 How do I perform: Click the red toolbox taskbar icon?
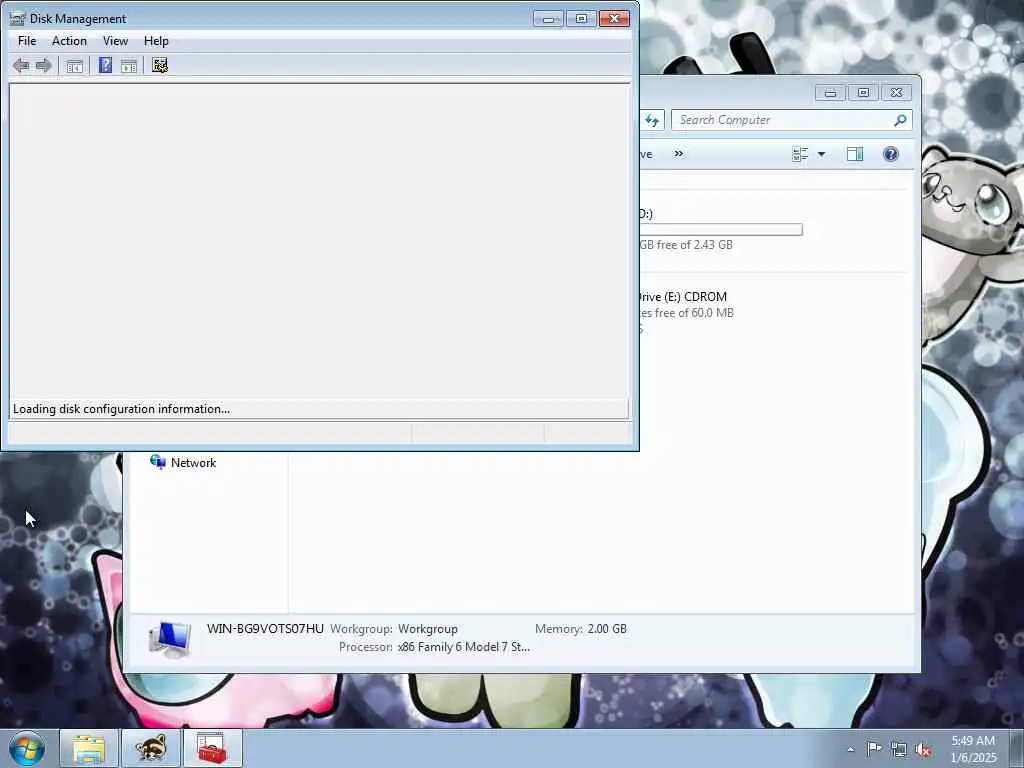[x=213, y=748]
